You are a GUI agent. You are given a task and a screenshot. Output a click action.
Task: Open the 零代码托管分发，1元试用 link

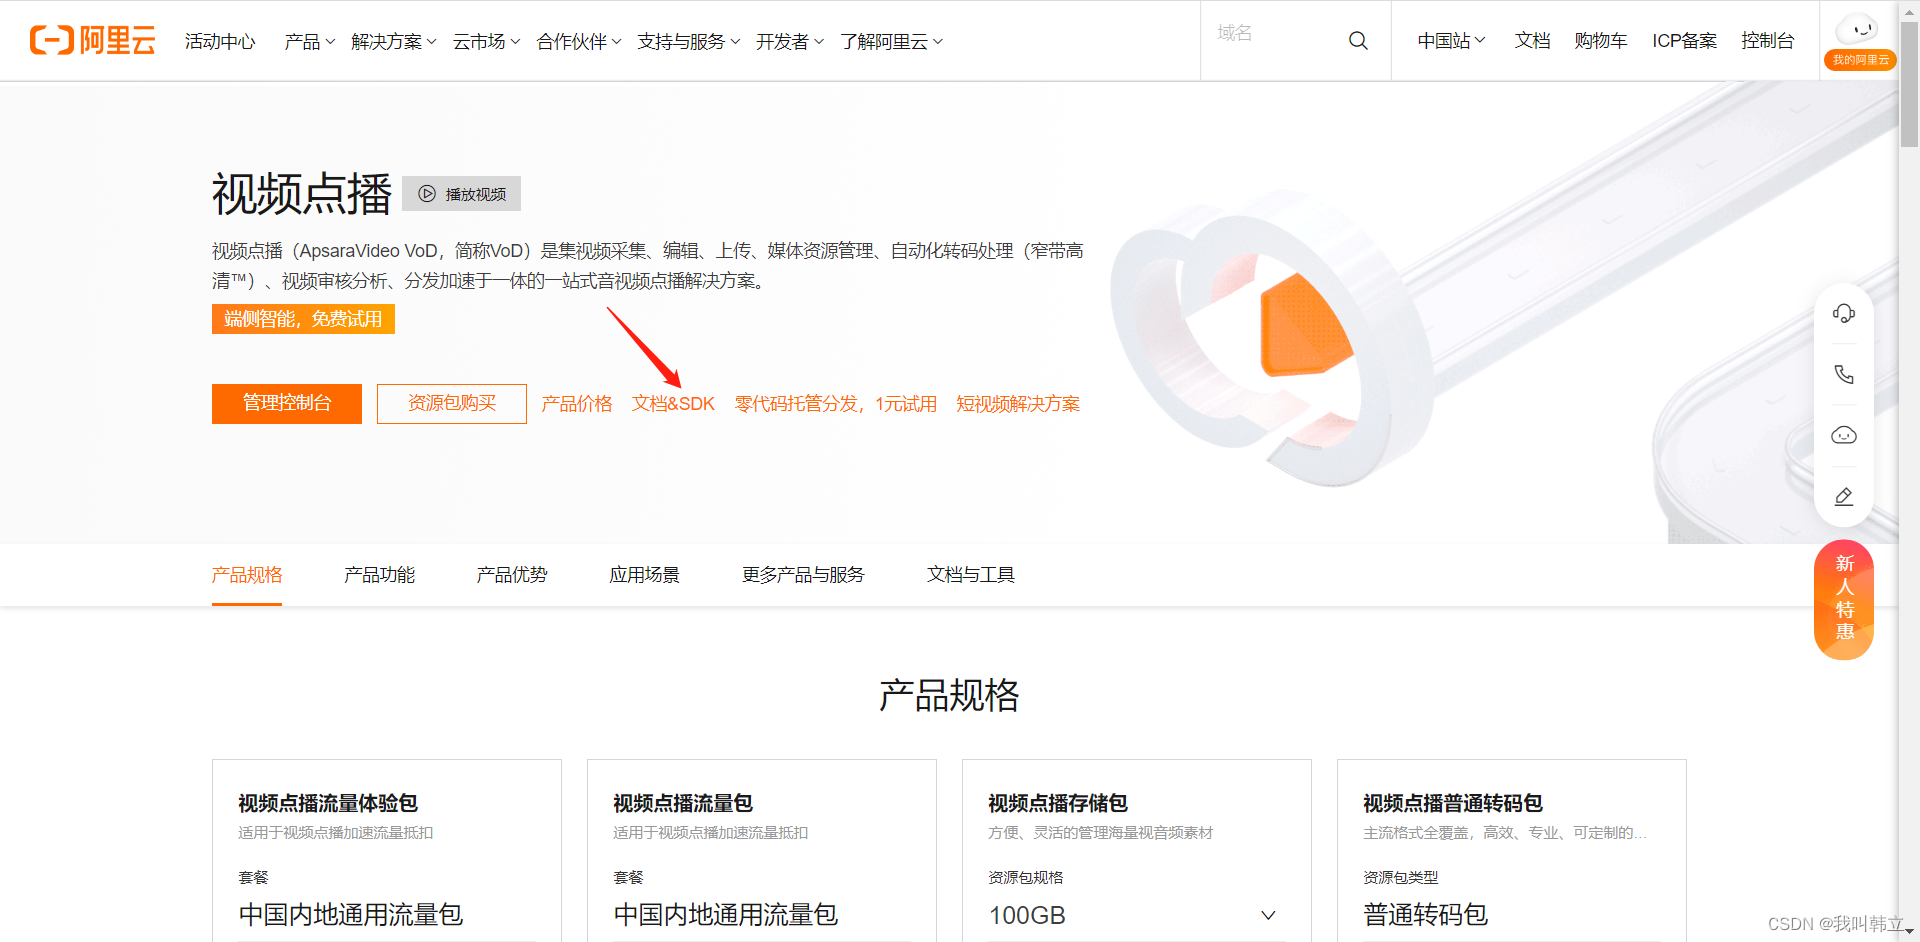click(836, 404)
